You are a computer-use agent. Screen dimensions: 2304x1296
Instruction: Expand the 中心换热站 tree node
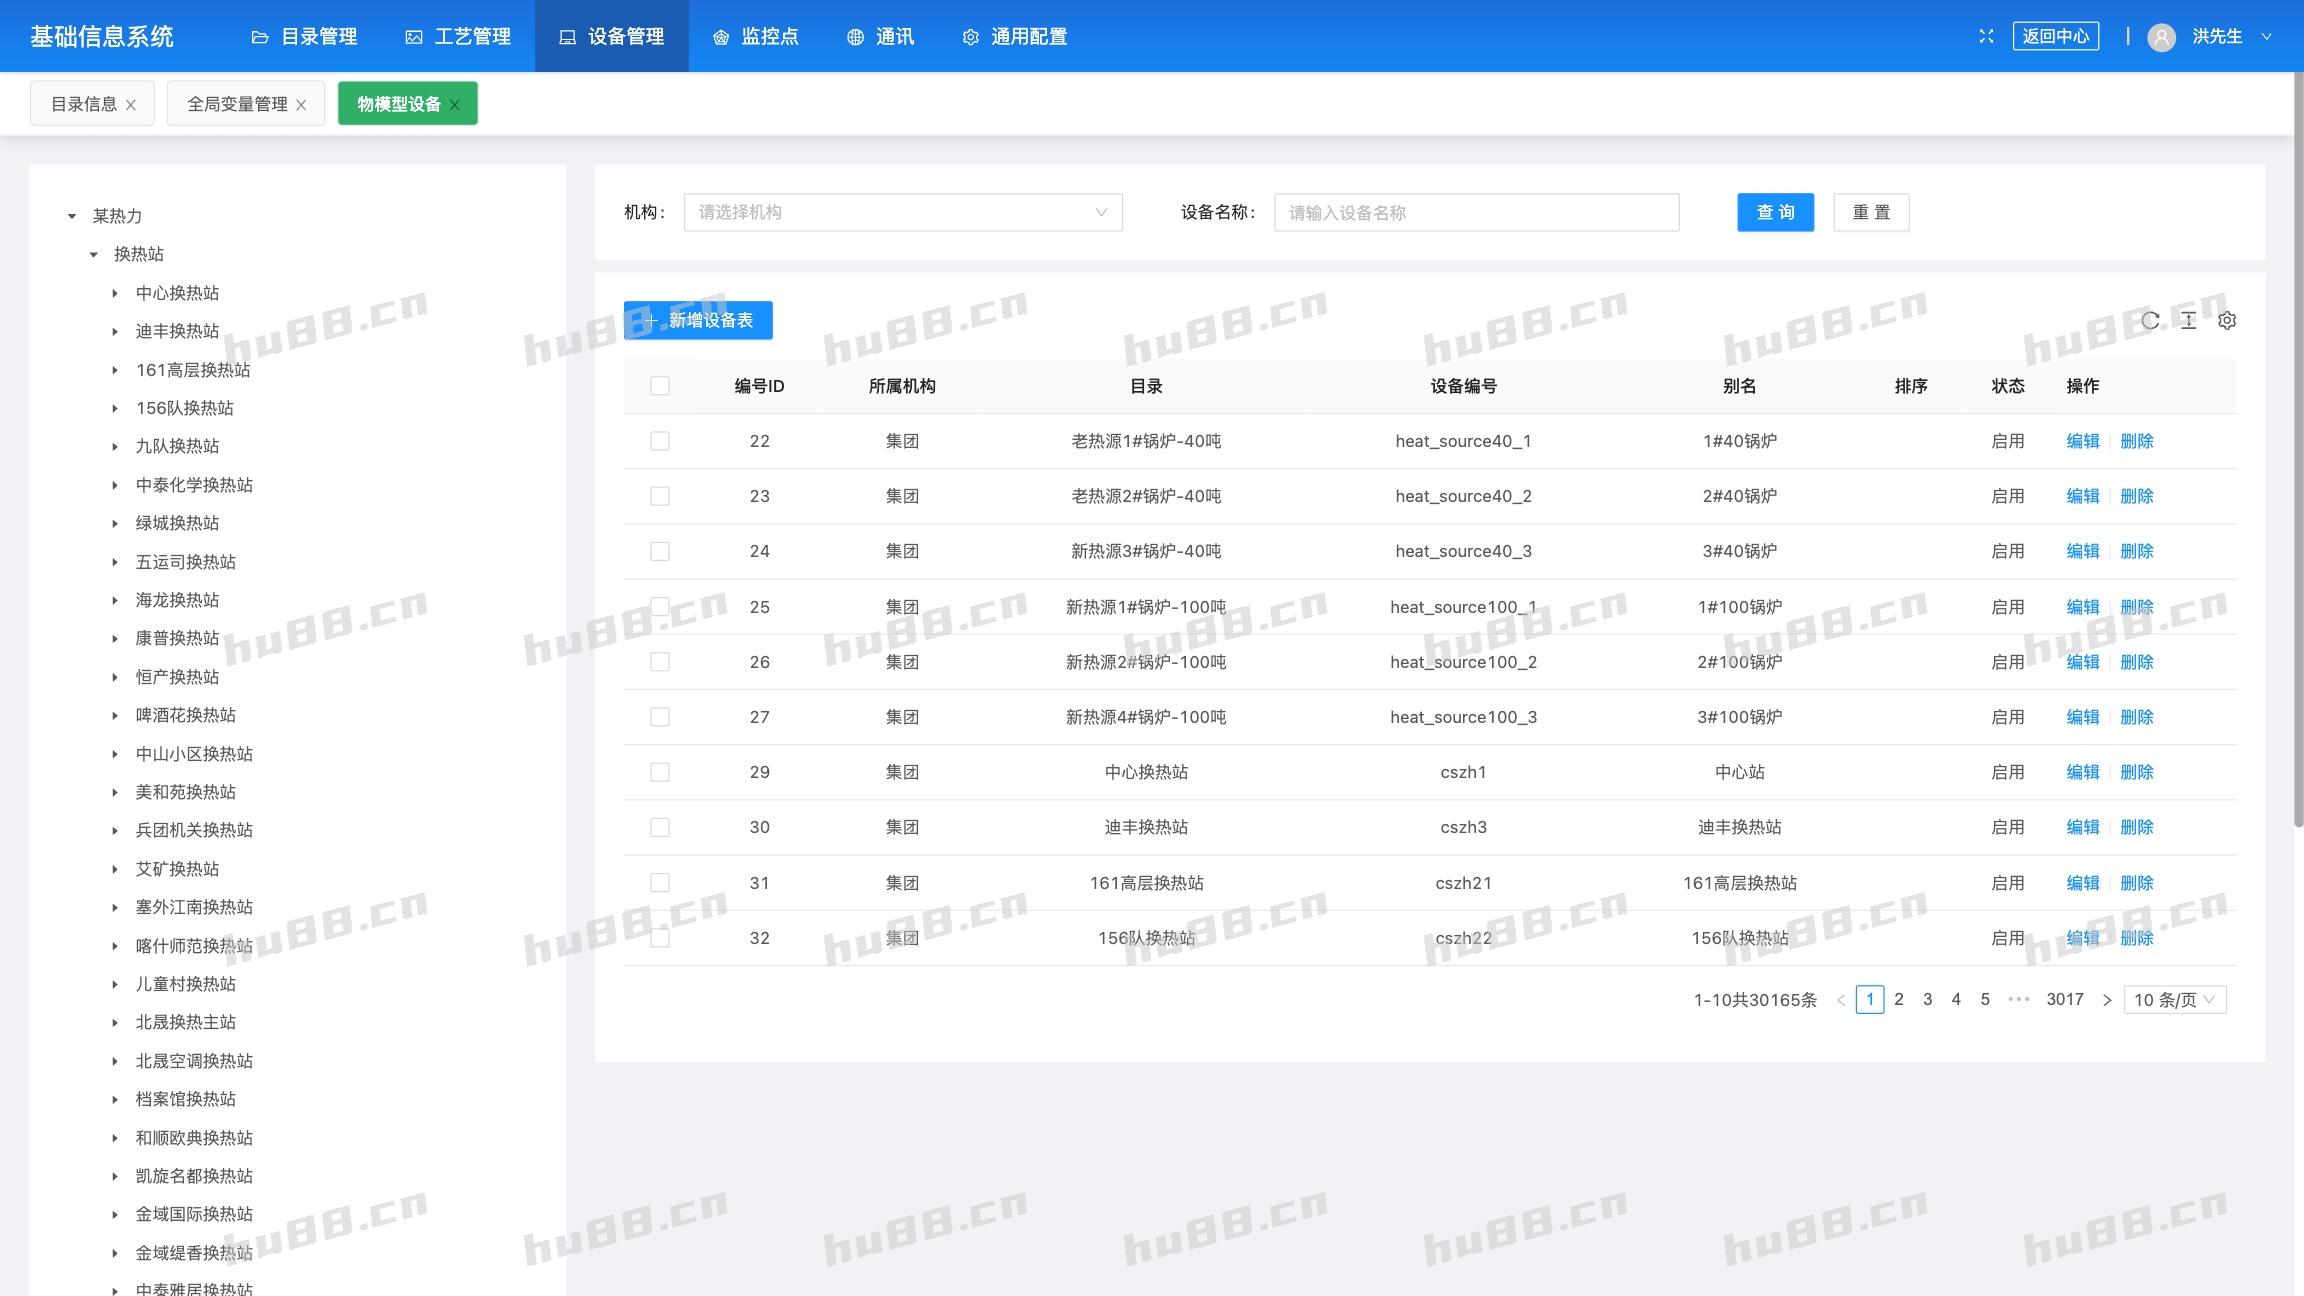pos(115,293)
